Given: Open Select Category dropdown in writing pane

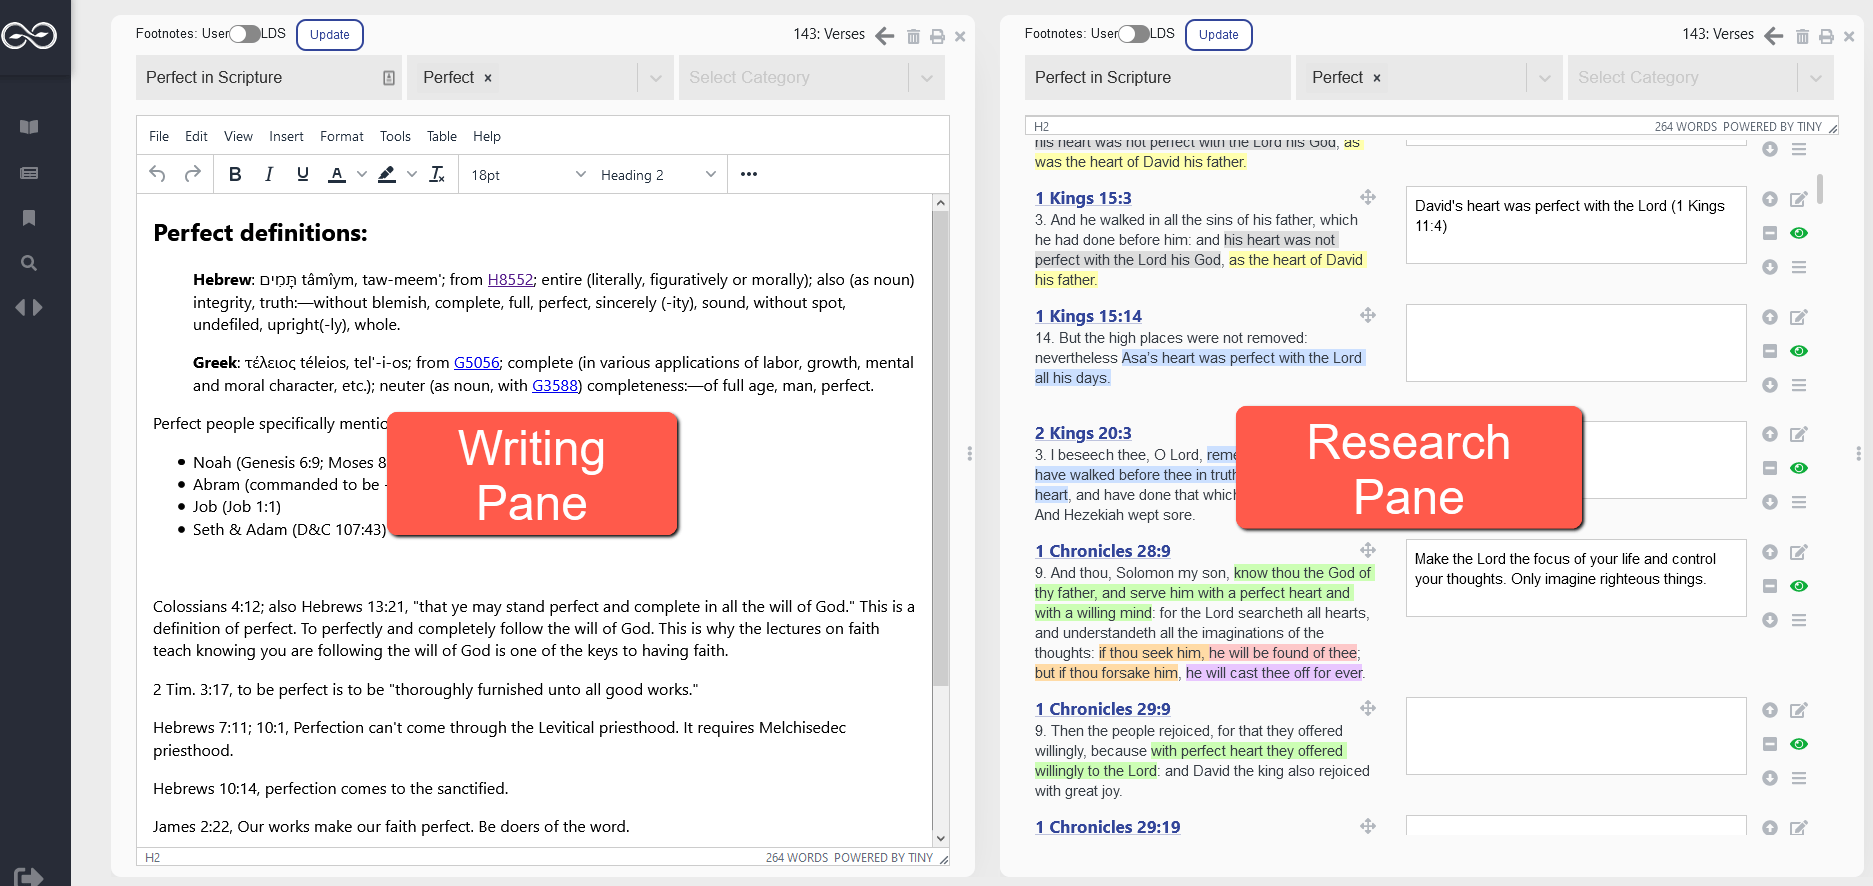Looking at the screenshot, I should [810, 78].
